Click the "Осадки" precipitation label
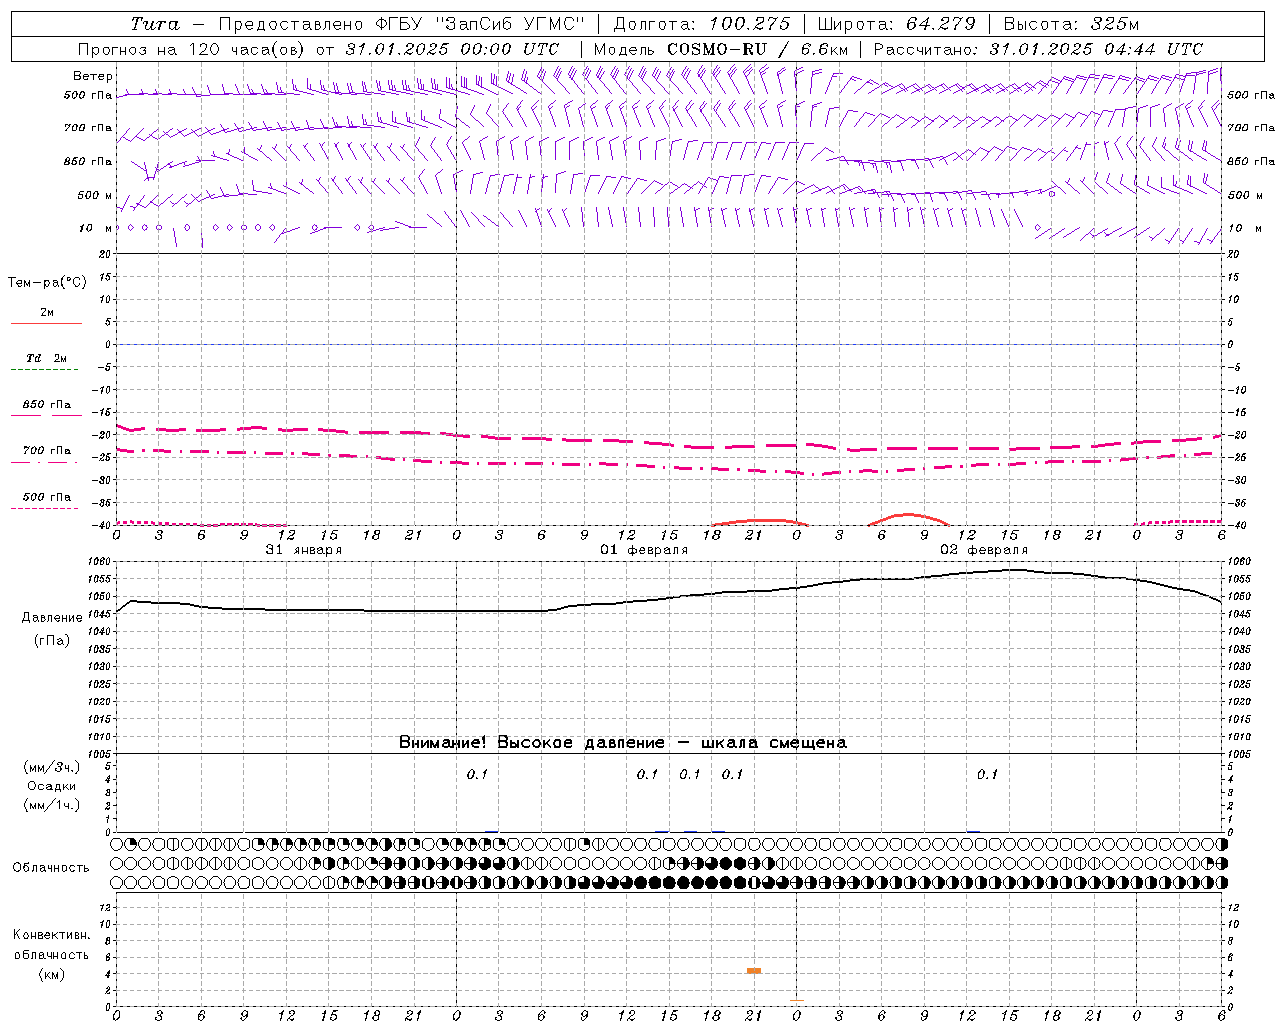The width and height of the screenshot is (1280, 1024). click(x=52, y=786)
